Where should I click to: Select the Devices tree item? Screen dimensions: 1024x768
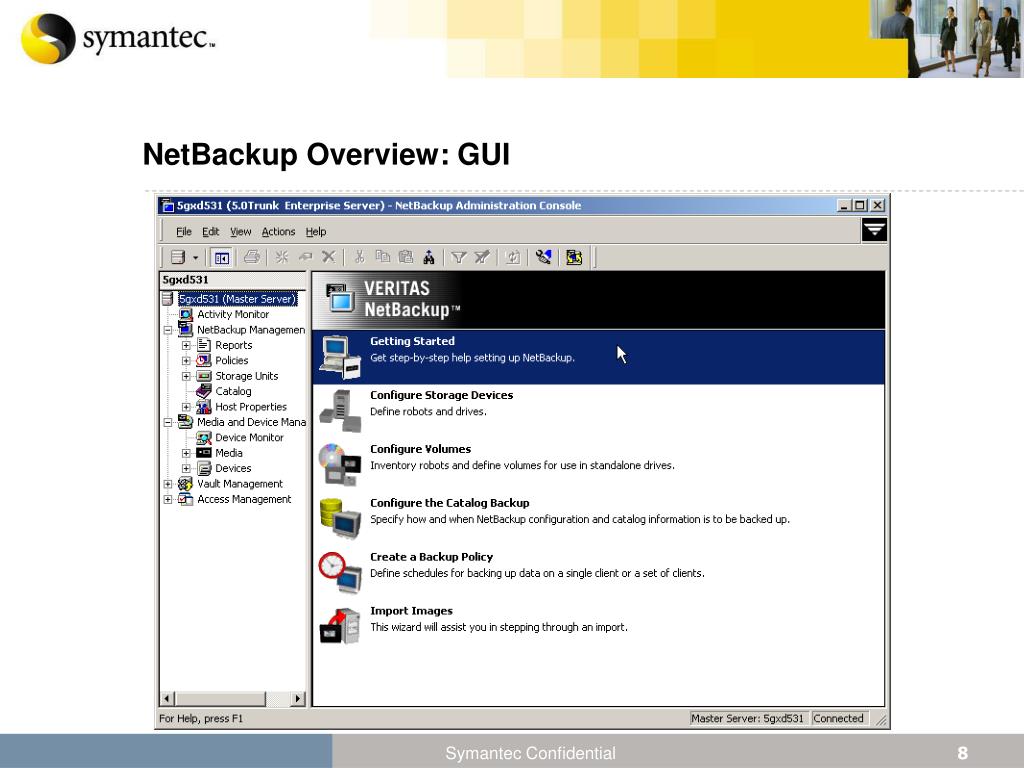pyautogui.click(x=233, y=468)
